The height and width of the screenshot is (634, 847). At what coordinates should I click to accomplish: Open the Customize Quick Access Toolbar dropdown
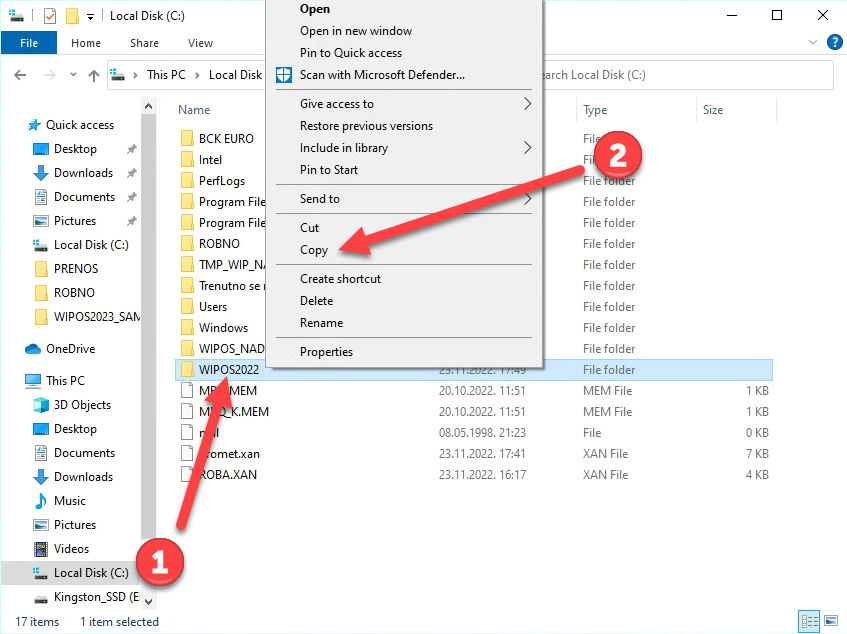[x=90, y=17]
